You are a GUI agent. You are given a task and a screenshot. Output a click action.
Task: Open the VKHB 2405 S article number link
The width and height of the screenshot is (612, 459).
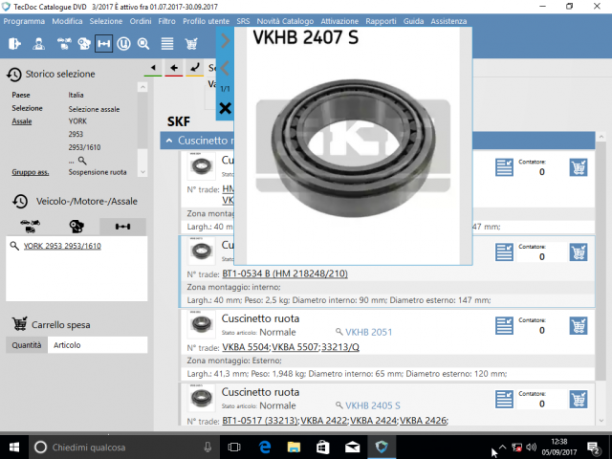tap(373, 406)
